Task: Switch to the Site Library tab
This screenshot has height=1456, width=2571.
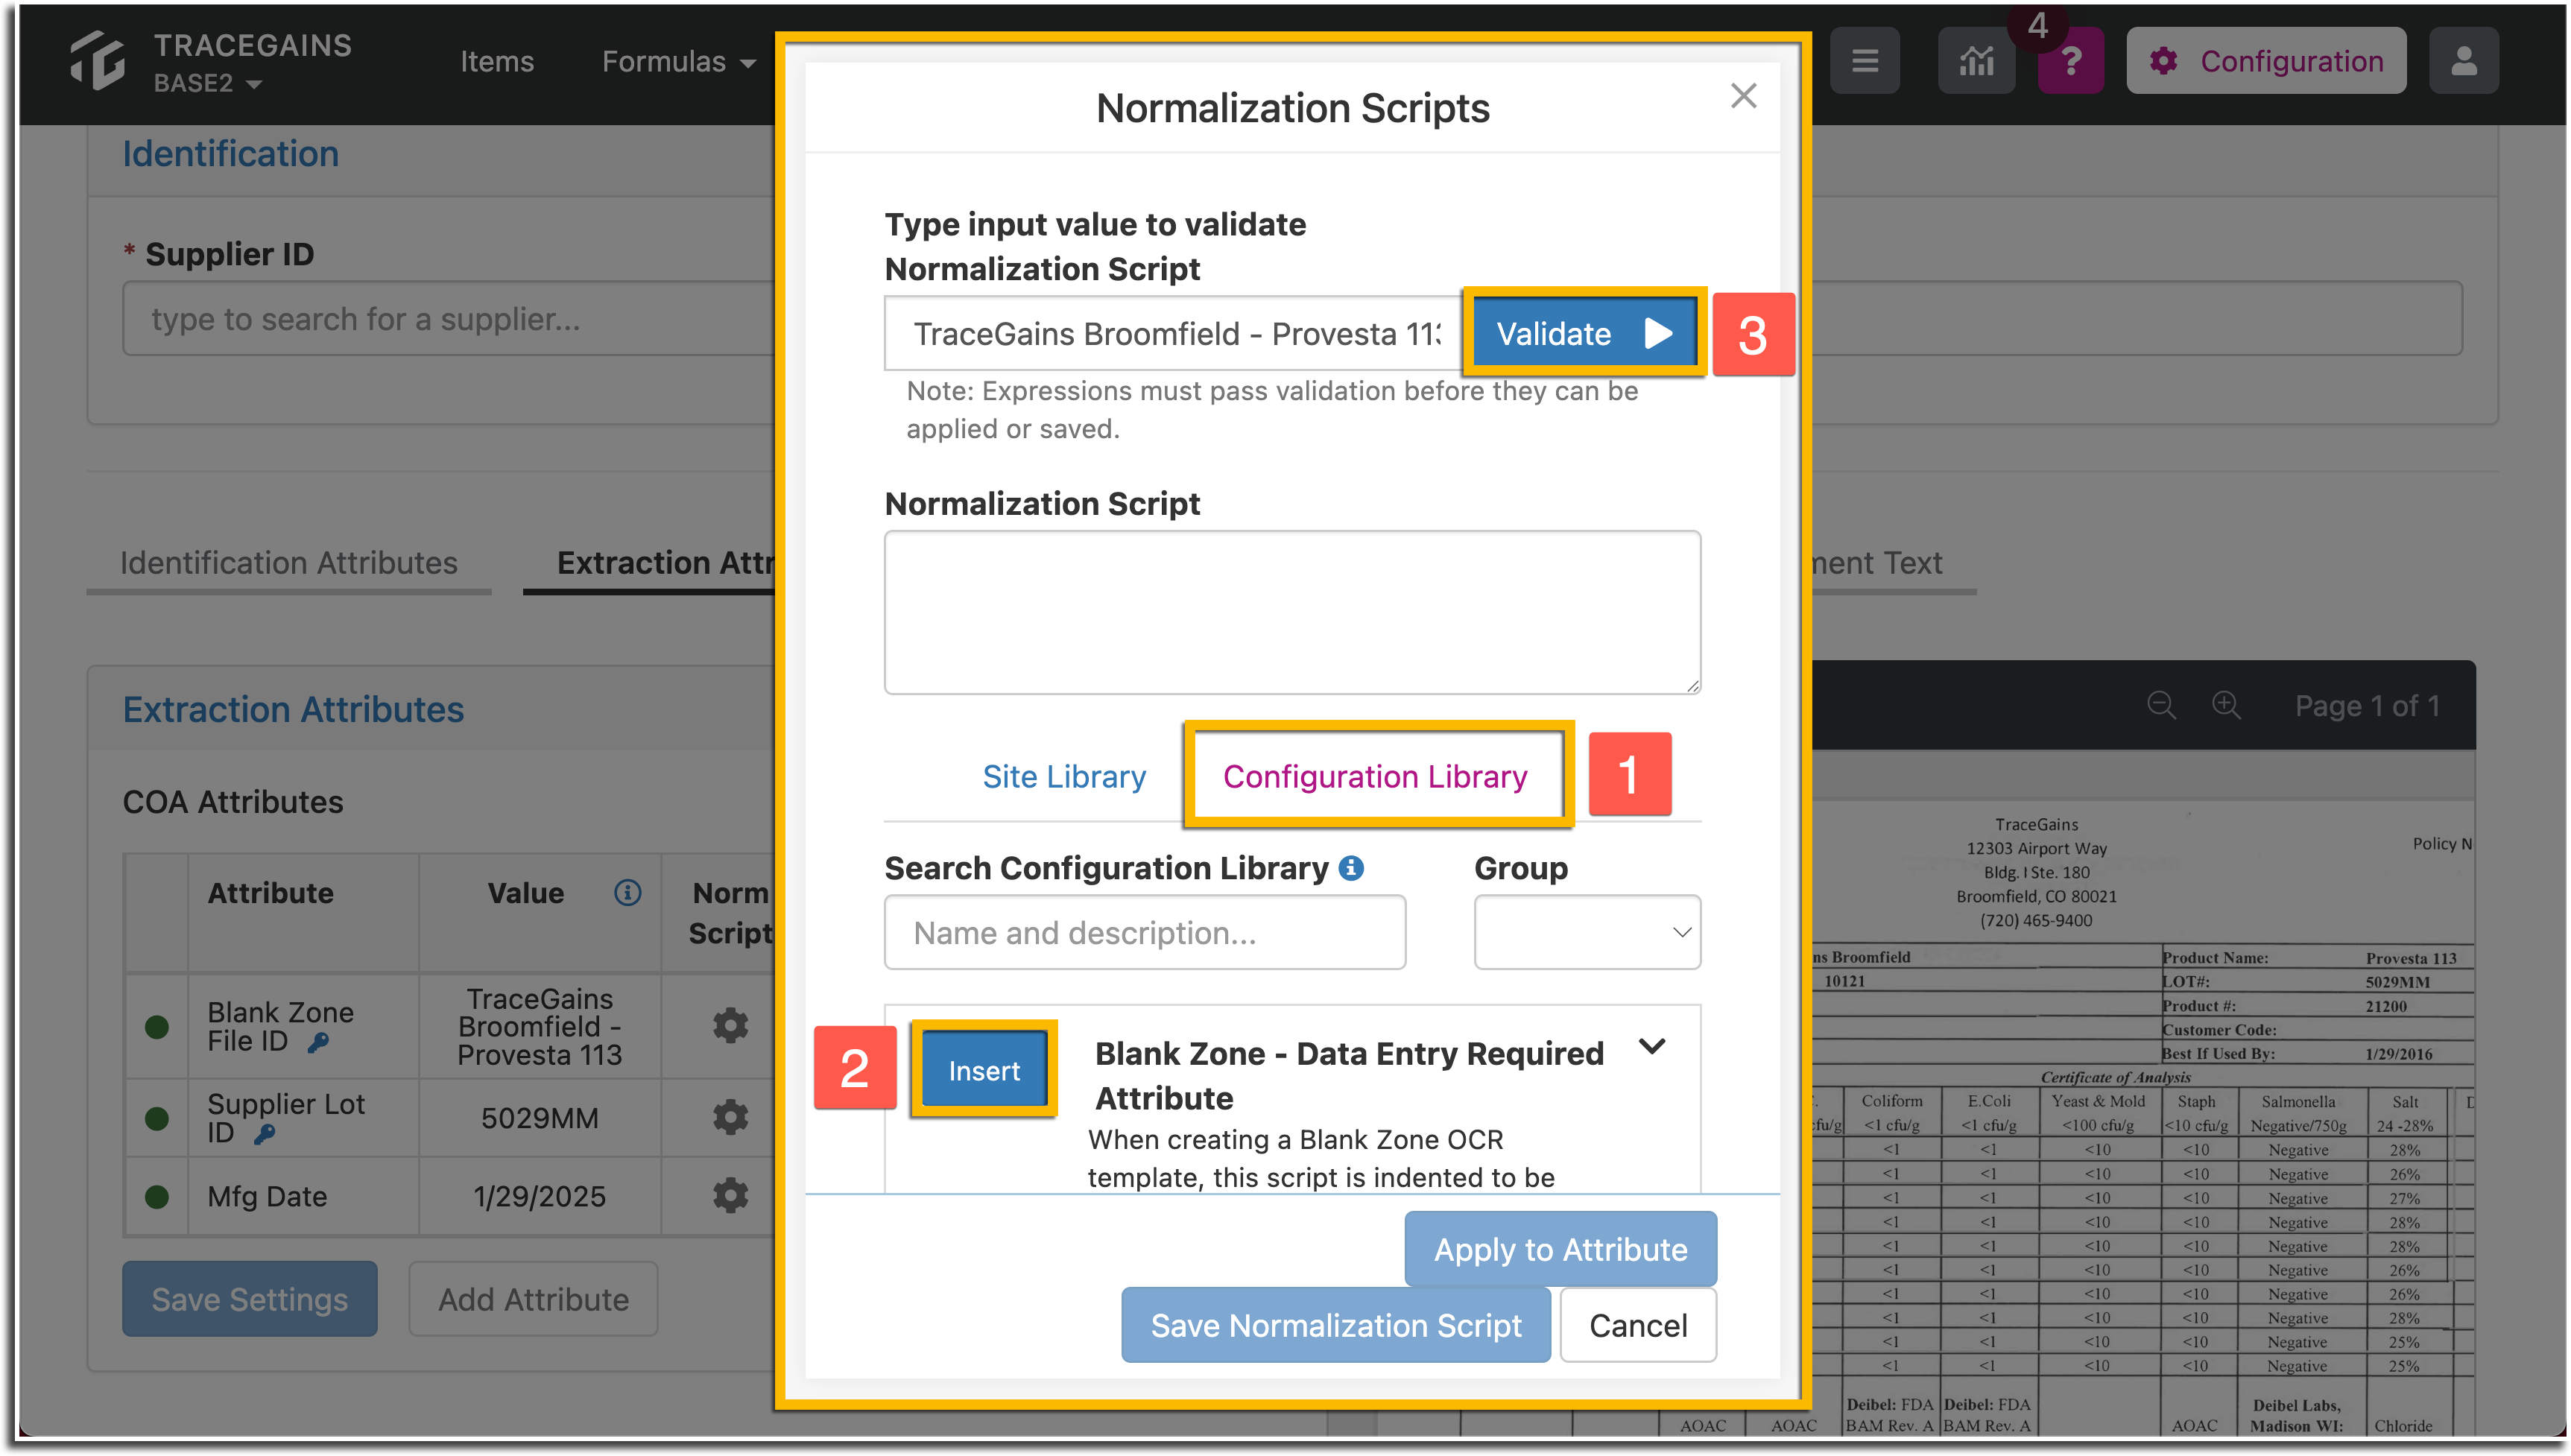Action: (x=1063, y=776)
